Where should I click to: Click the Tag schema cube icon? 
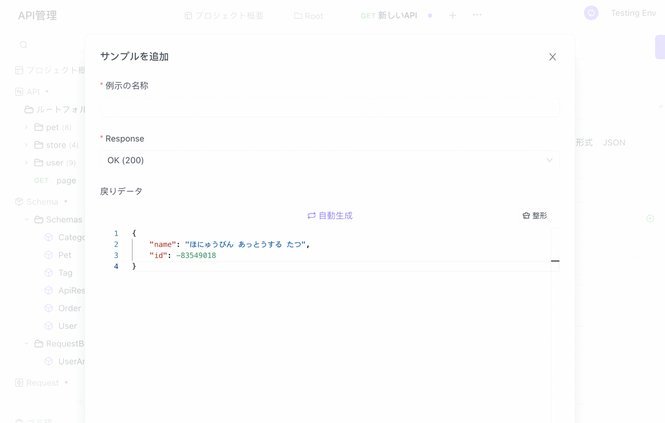48,273
